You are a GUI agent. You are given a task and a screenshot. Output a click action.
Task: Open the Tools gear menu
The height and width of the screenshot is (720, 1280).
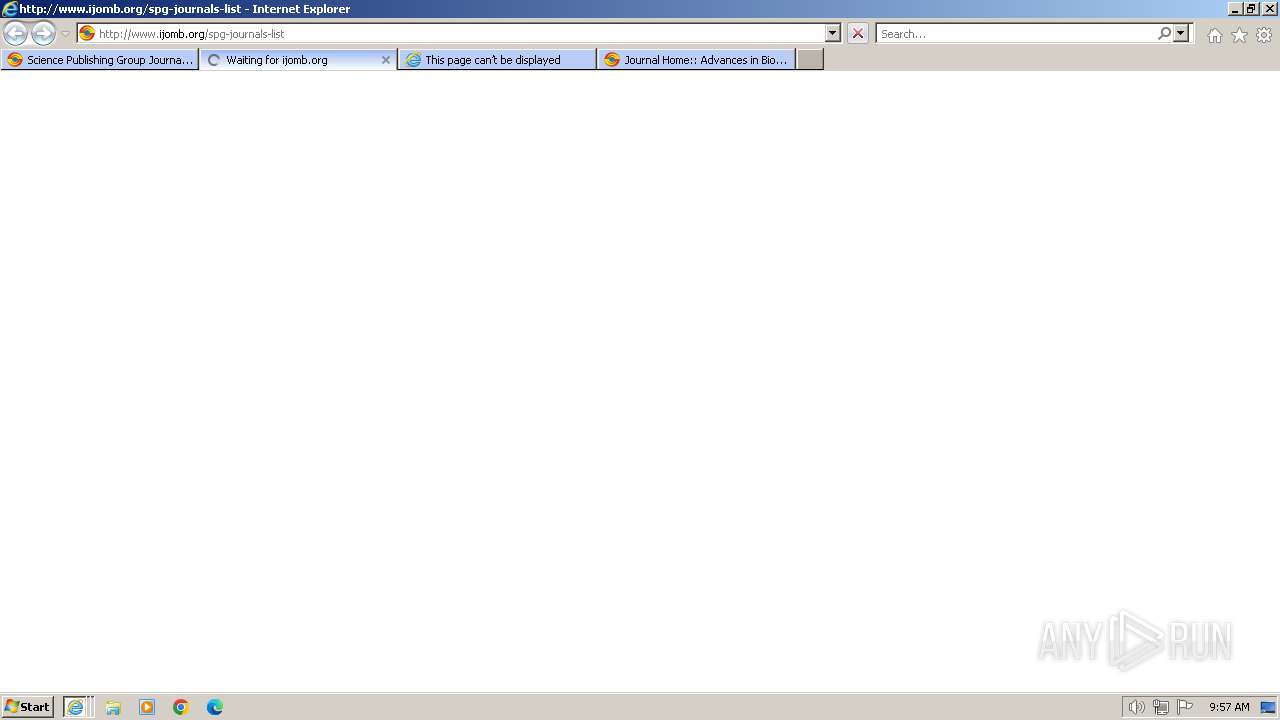[1264, 35]
